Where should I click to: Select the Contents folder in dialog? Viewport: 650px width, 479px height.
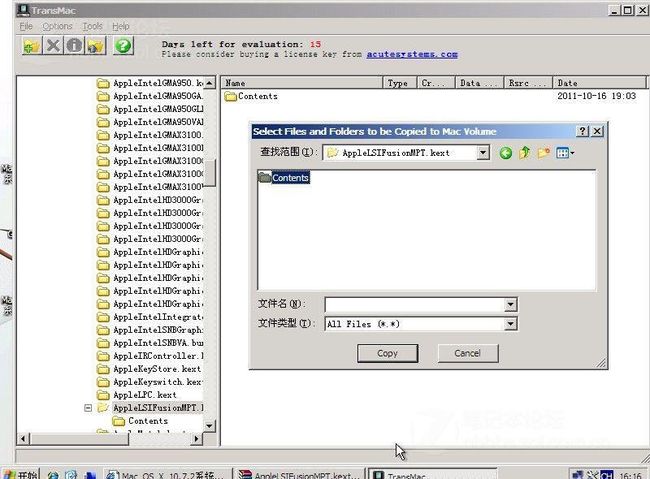pos(284,178)
